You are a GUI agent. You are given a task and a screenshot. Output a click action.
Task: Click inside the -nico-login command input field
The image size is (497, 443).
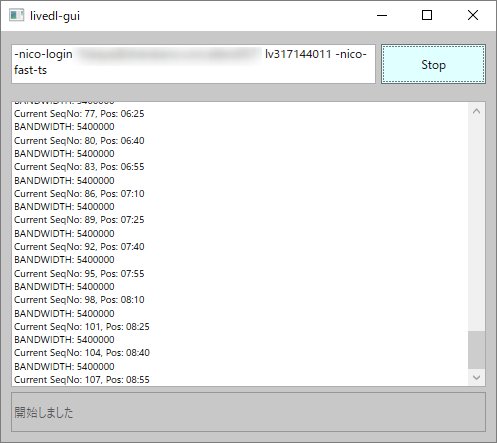point(193,64)
